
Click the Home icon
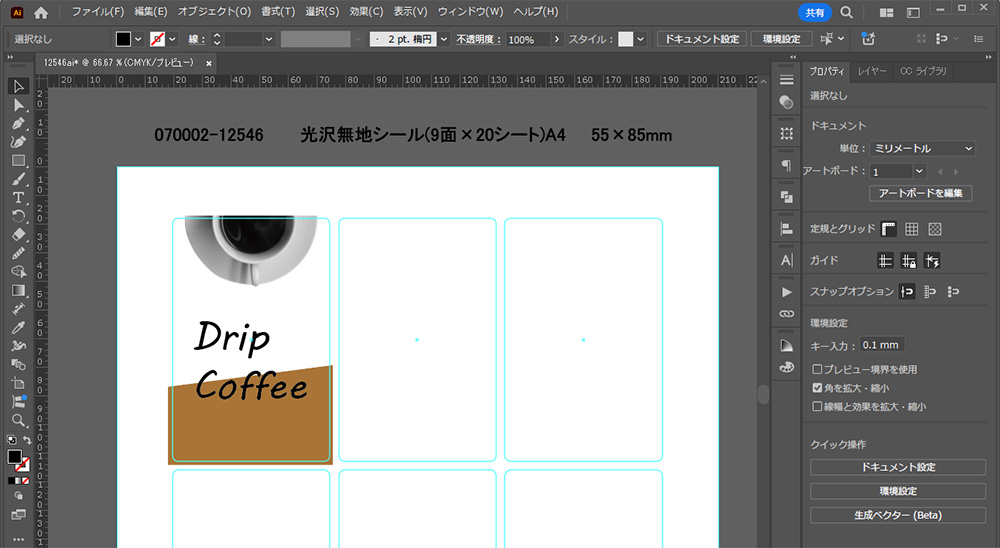pyautogui.click(x=41, y=12)
